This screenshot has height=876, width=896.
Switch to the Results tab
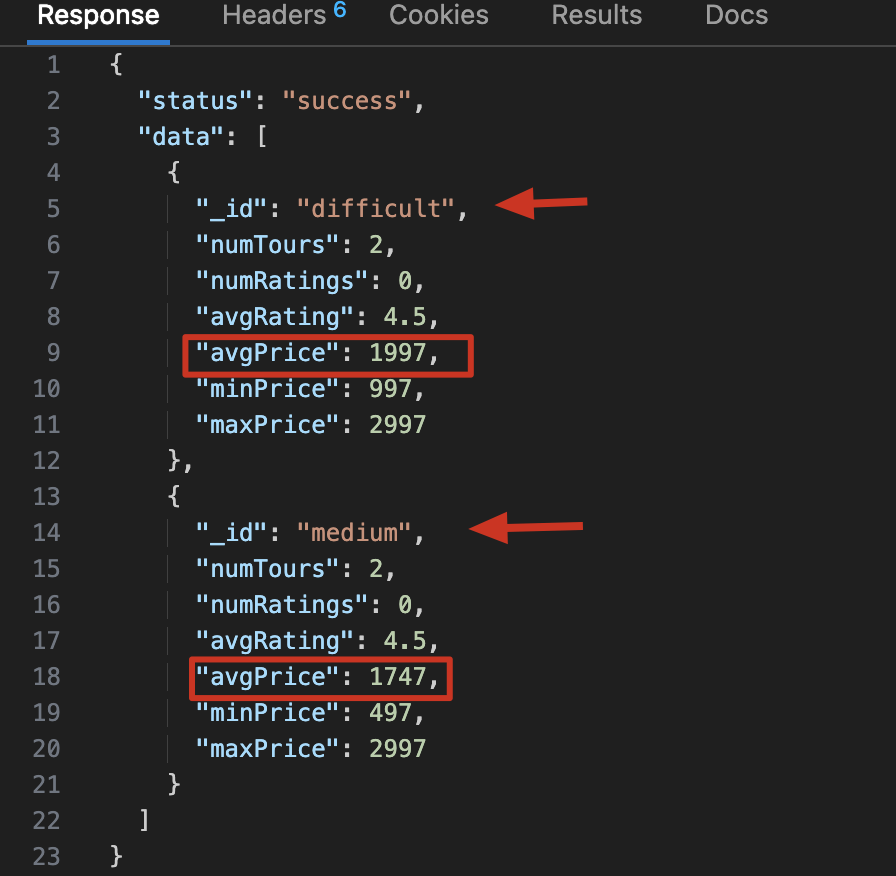pos(598,16)
